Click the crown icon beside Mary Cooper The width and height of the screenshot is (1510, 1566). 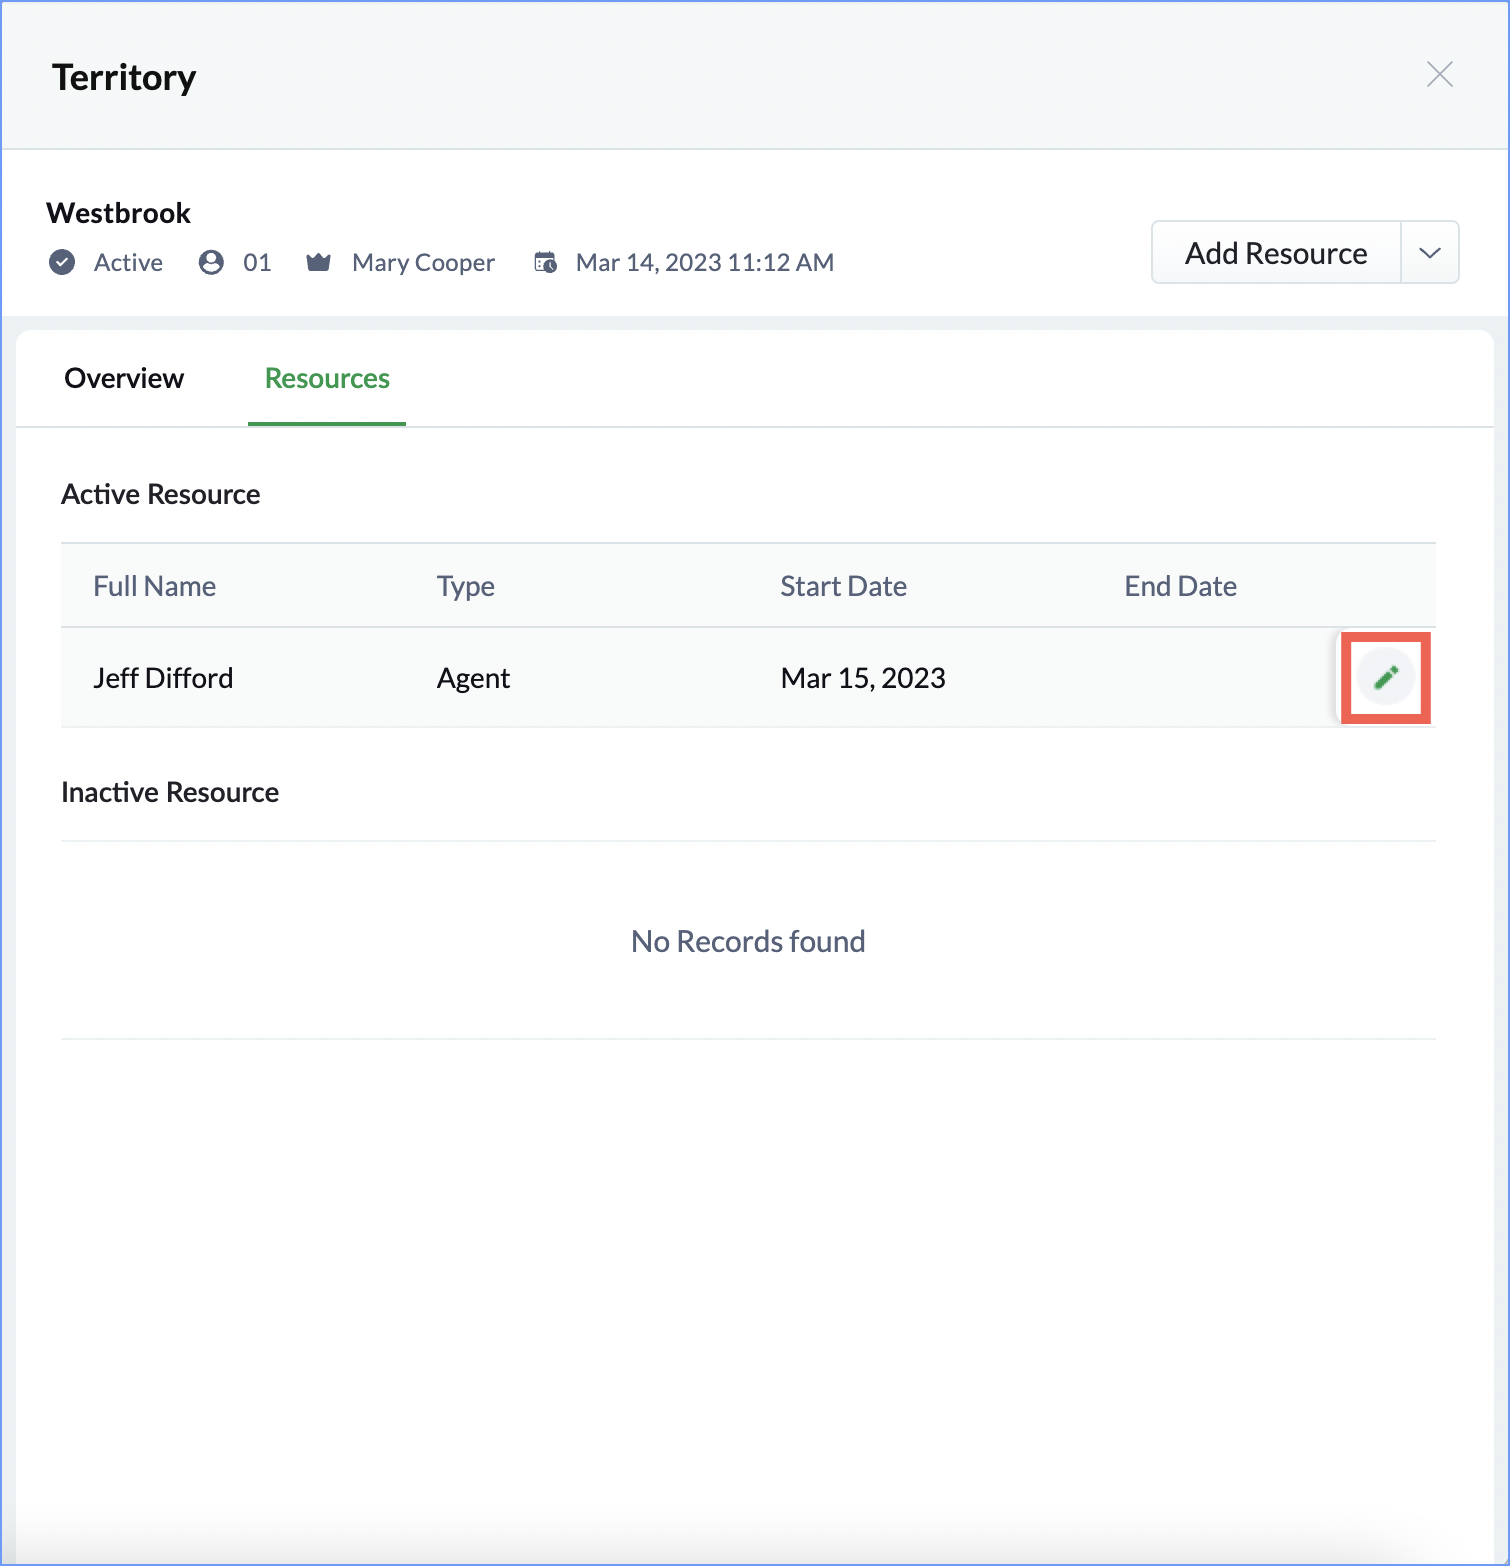[x=318, y=262]
